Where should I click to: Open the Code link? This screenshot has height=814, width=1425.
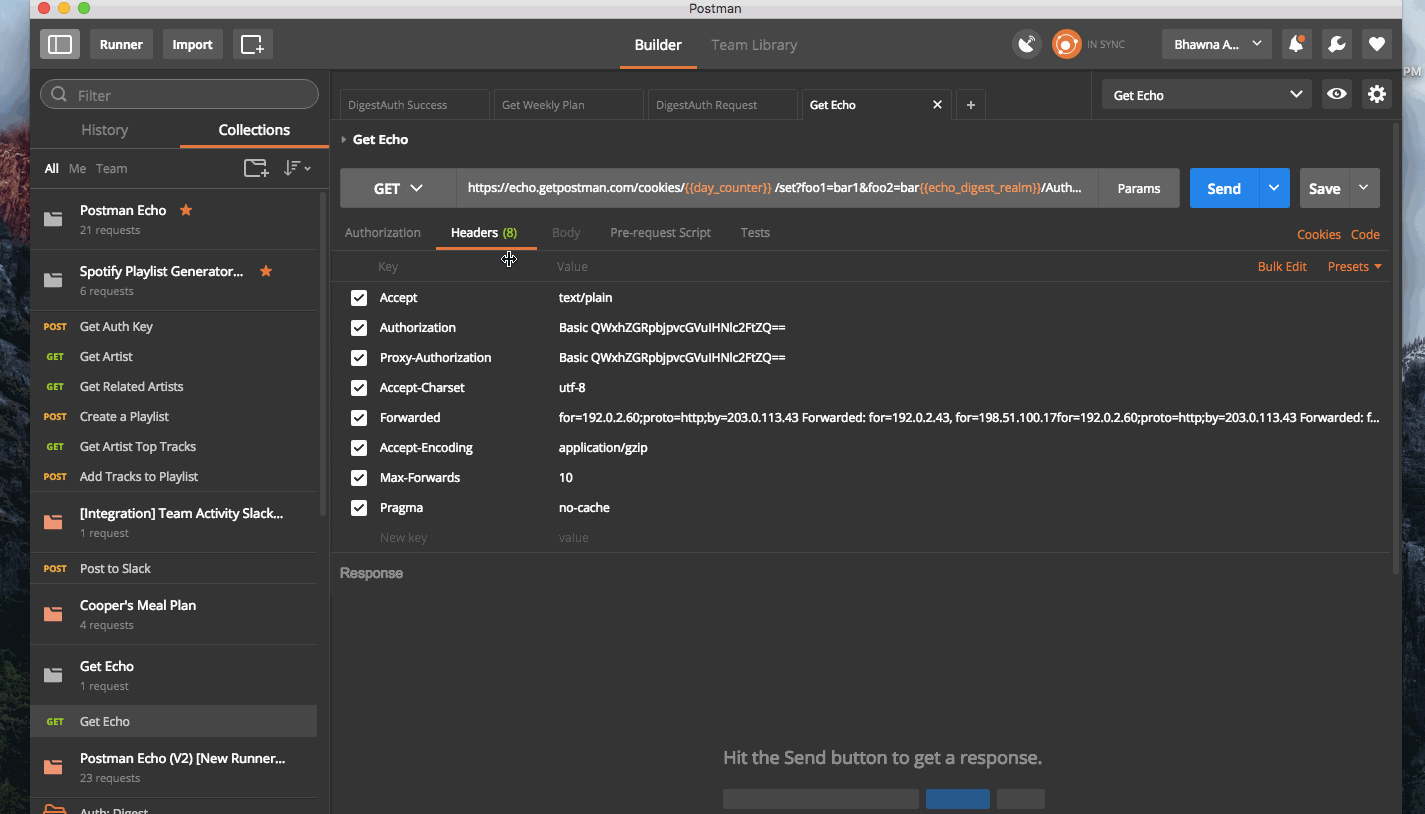point(1365,234)
